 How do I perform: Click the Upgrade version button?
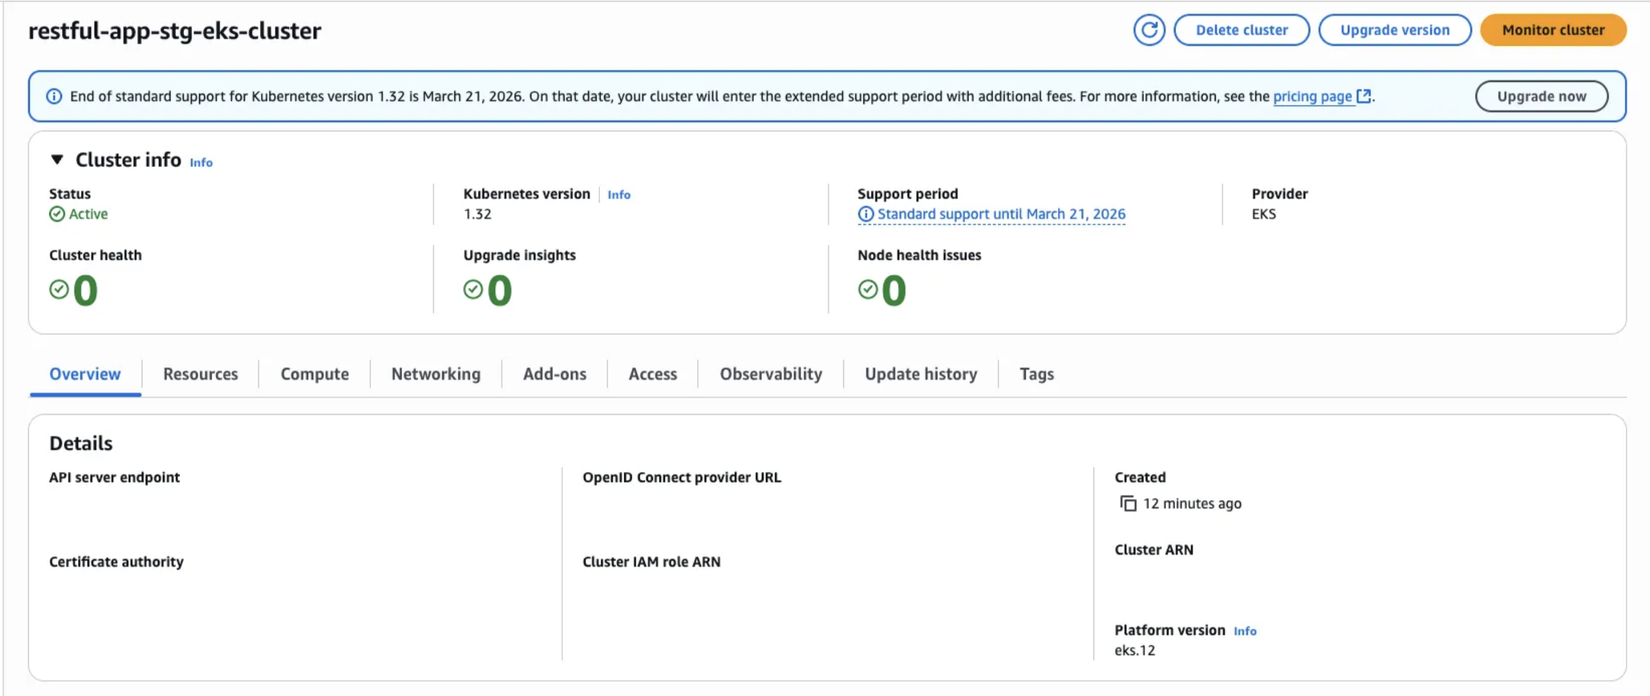1394,30
